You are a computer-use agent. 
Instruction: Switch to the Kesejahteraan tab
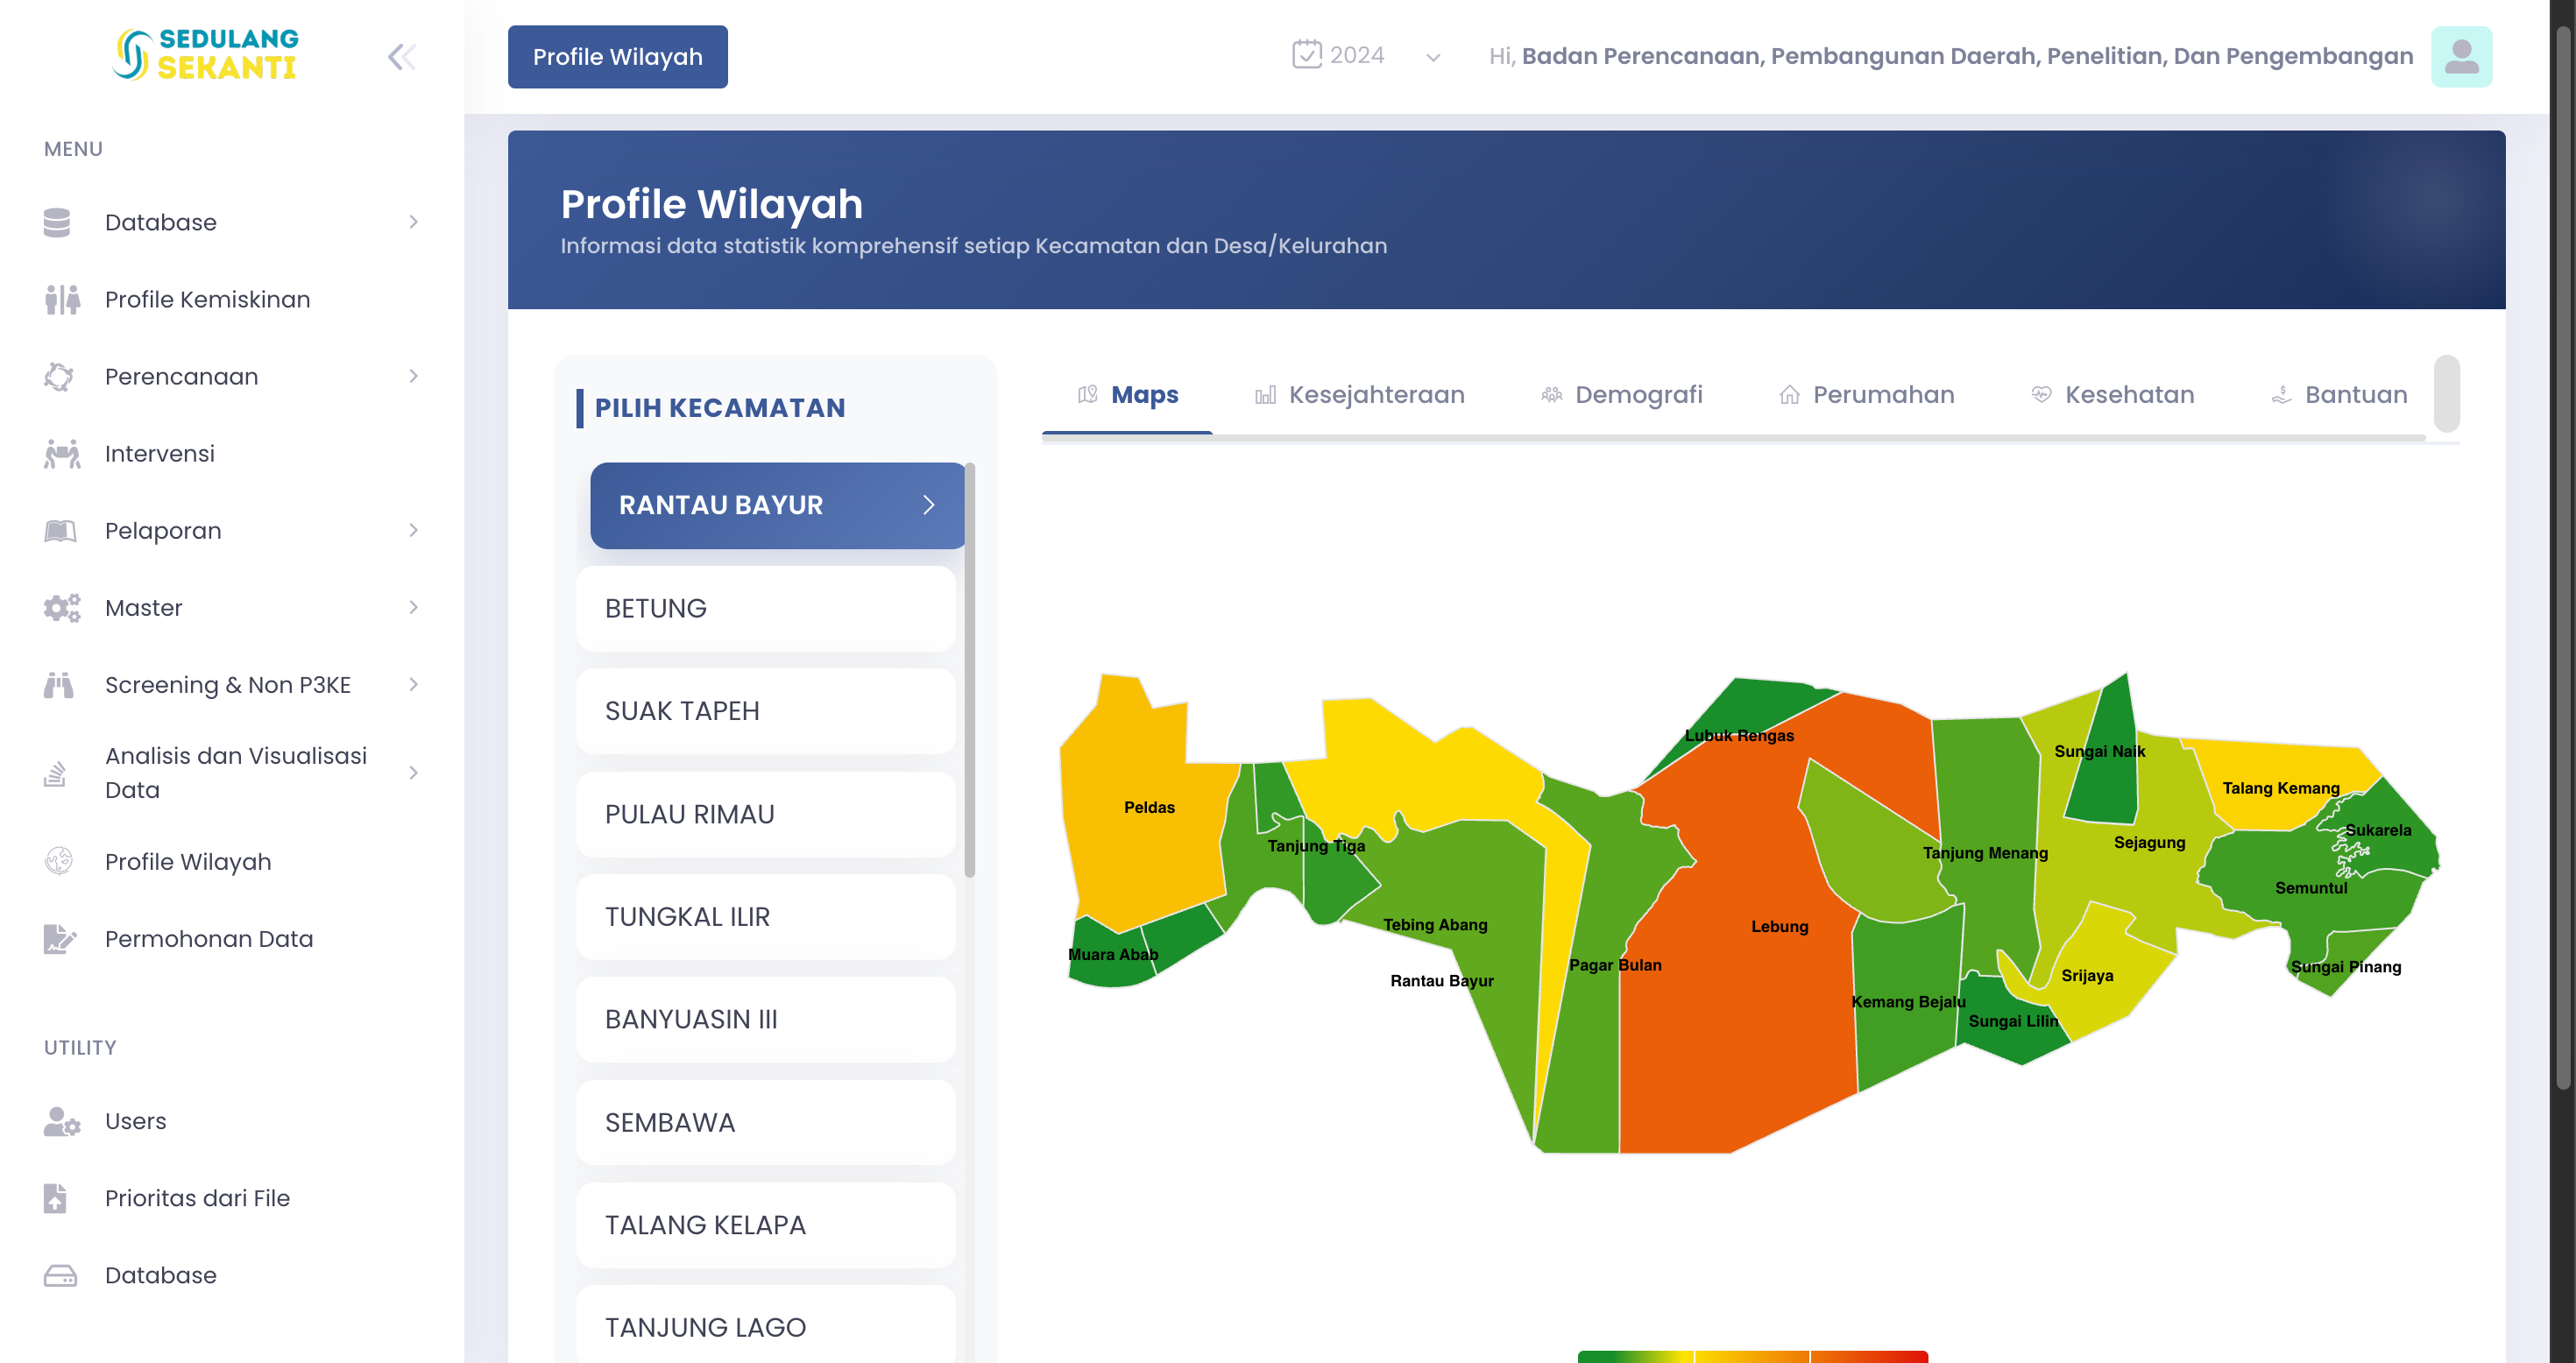click(x=1359, y=395)
